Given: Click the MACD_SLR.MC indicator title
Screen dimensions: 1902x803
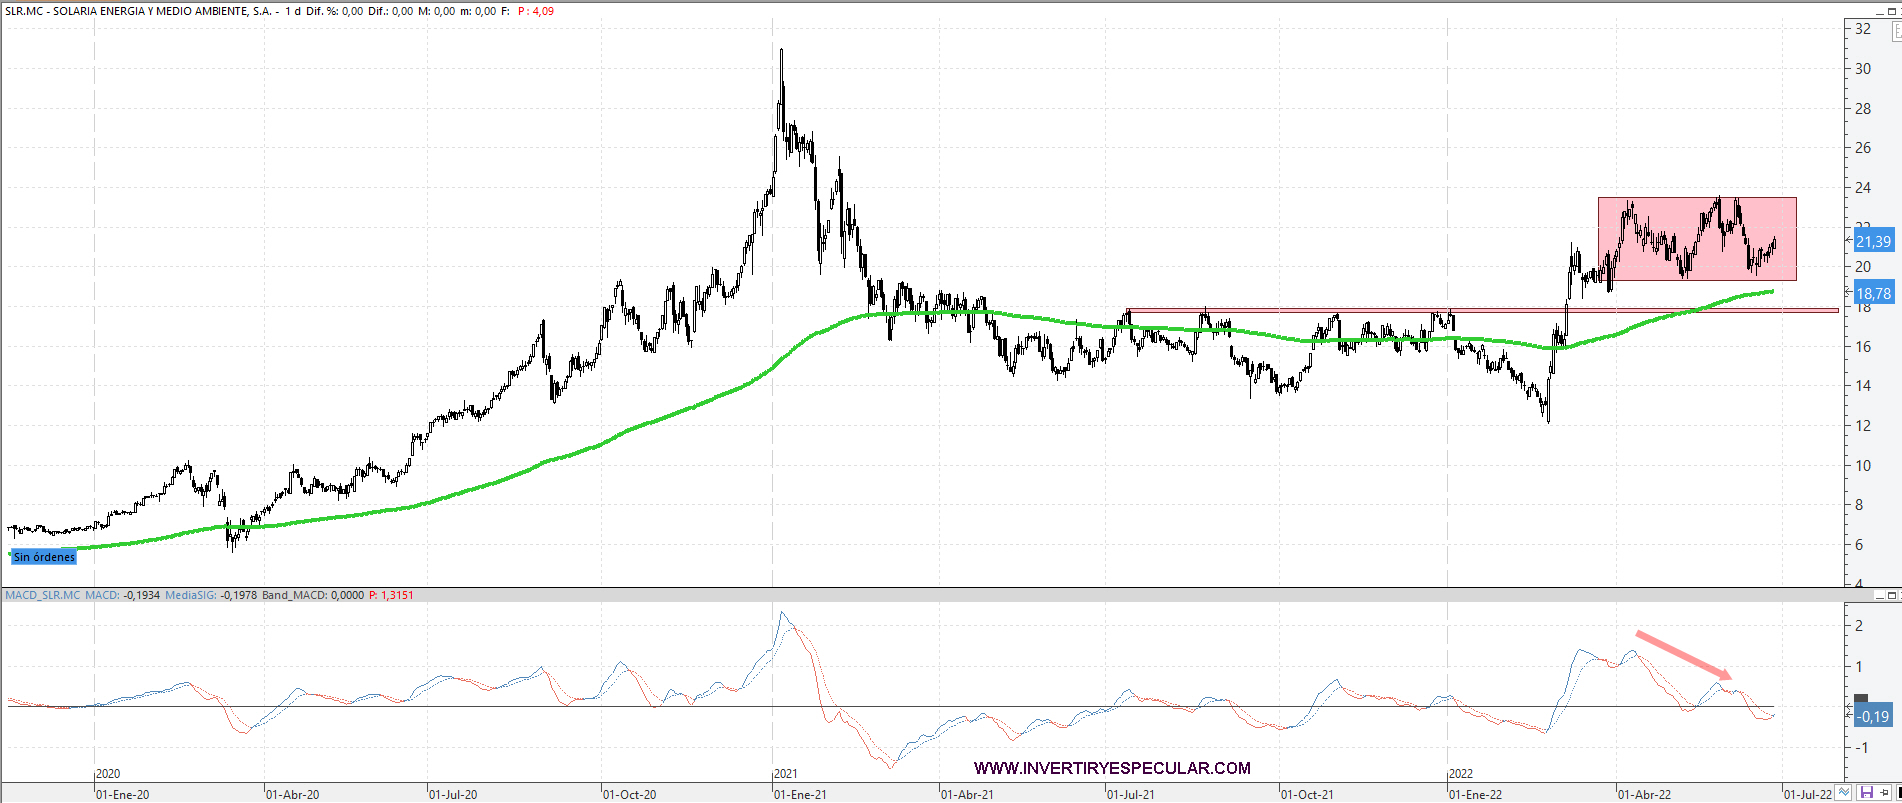Looking at the screenshot, I should coord(42,595).
